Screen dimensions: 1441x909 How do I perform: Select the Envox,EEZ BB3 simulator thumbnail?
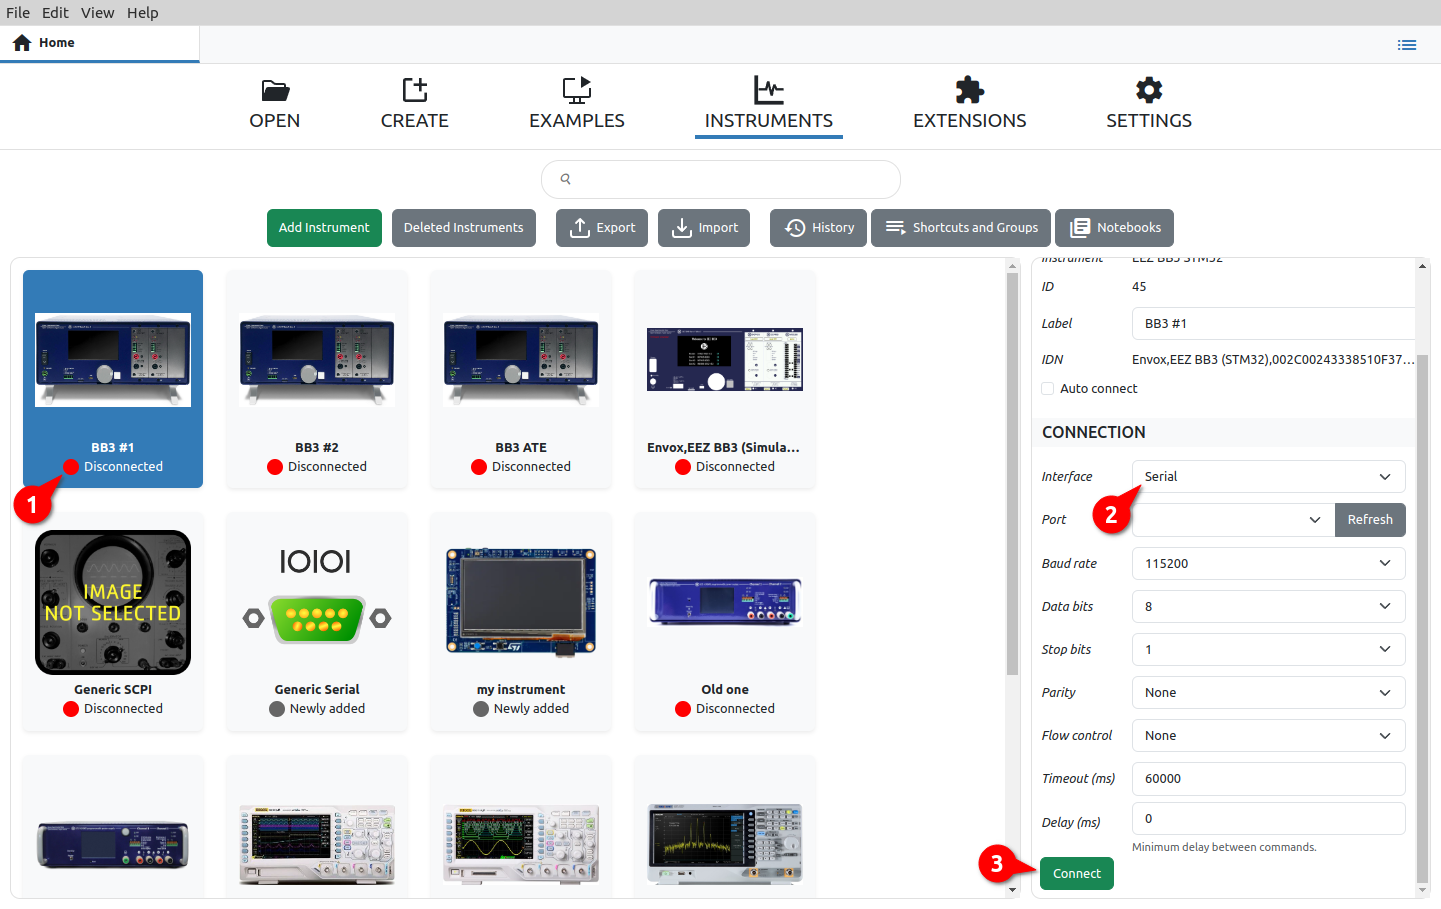click(725, 359)
